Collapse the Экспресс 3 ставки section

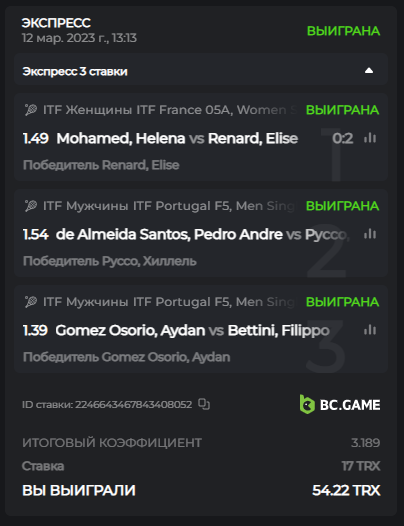(369, 70)
